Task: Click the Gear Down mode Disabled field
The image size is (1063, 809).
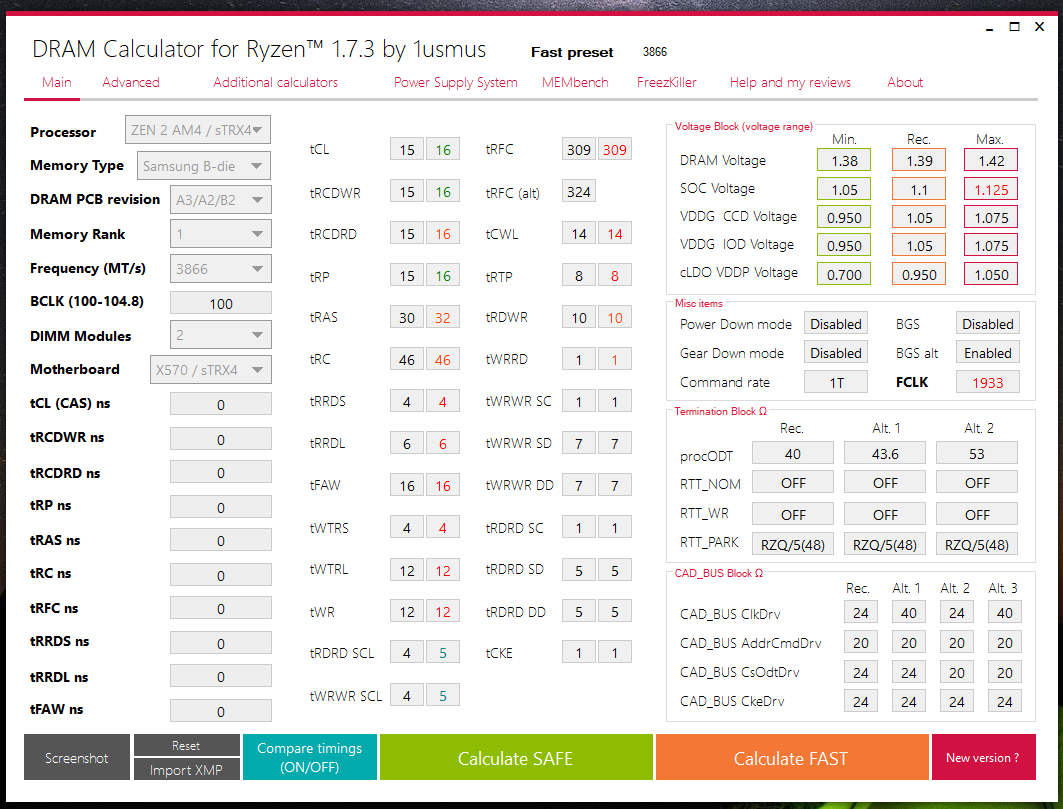Action: click(x=836, y=353)
